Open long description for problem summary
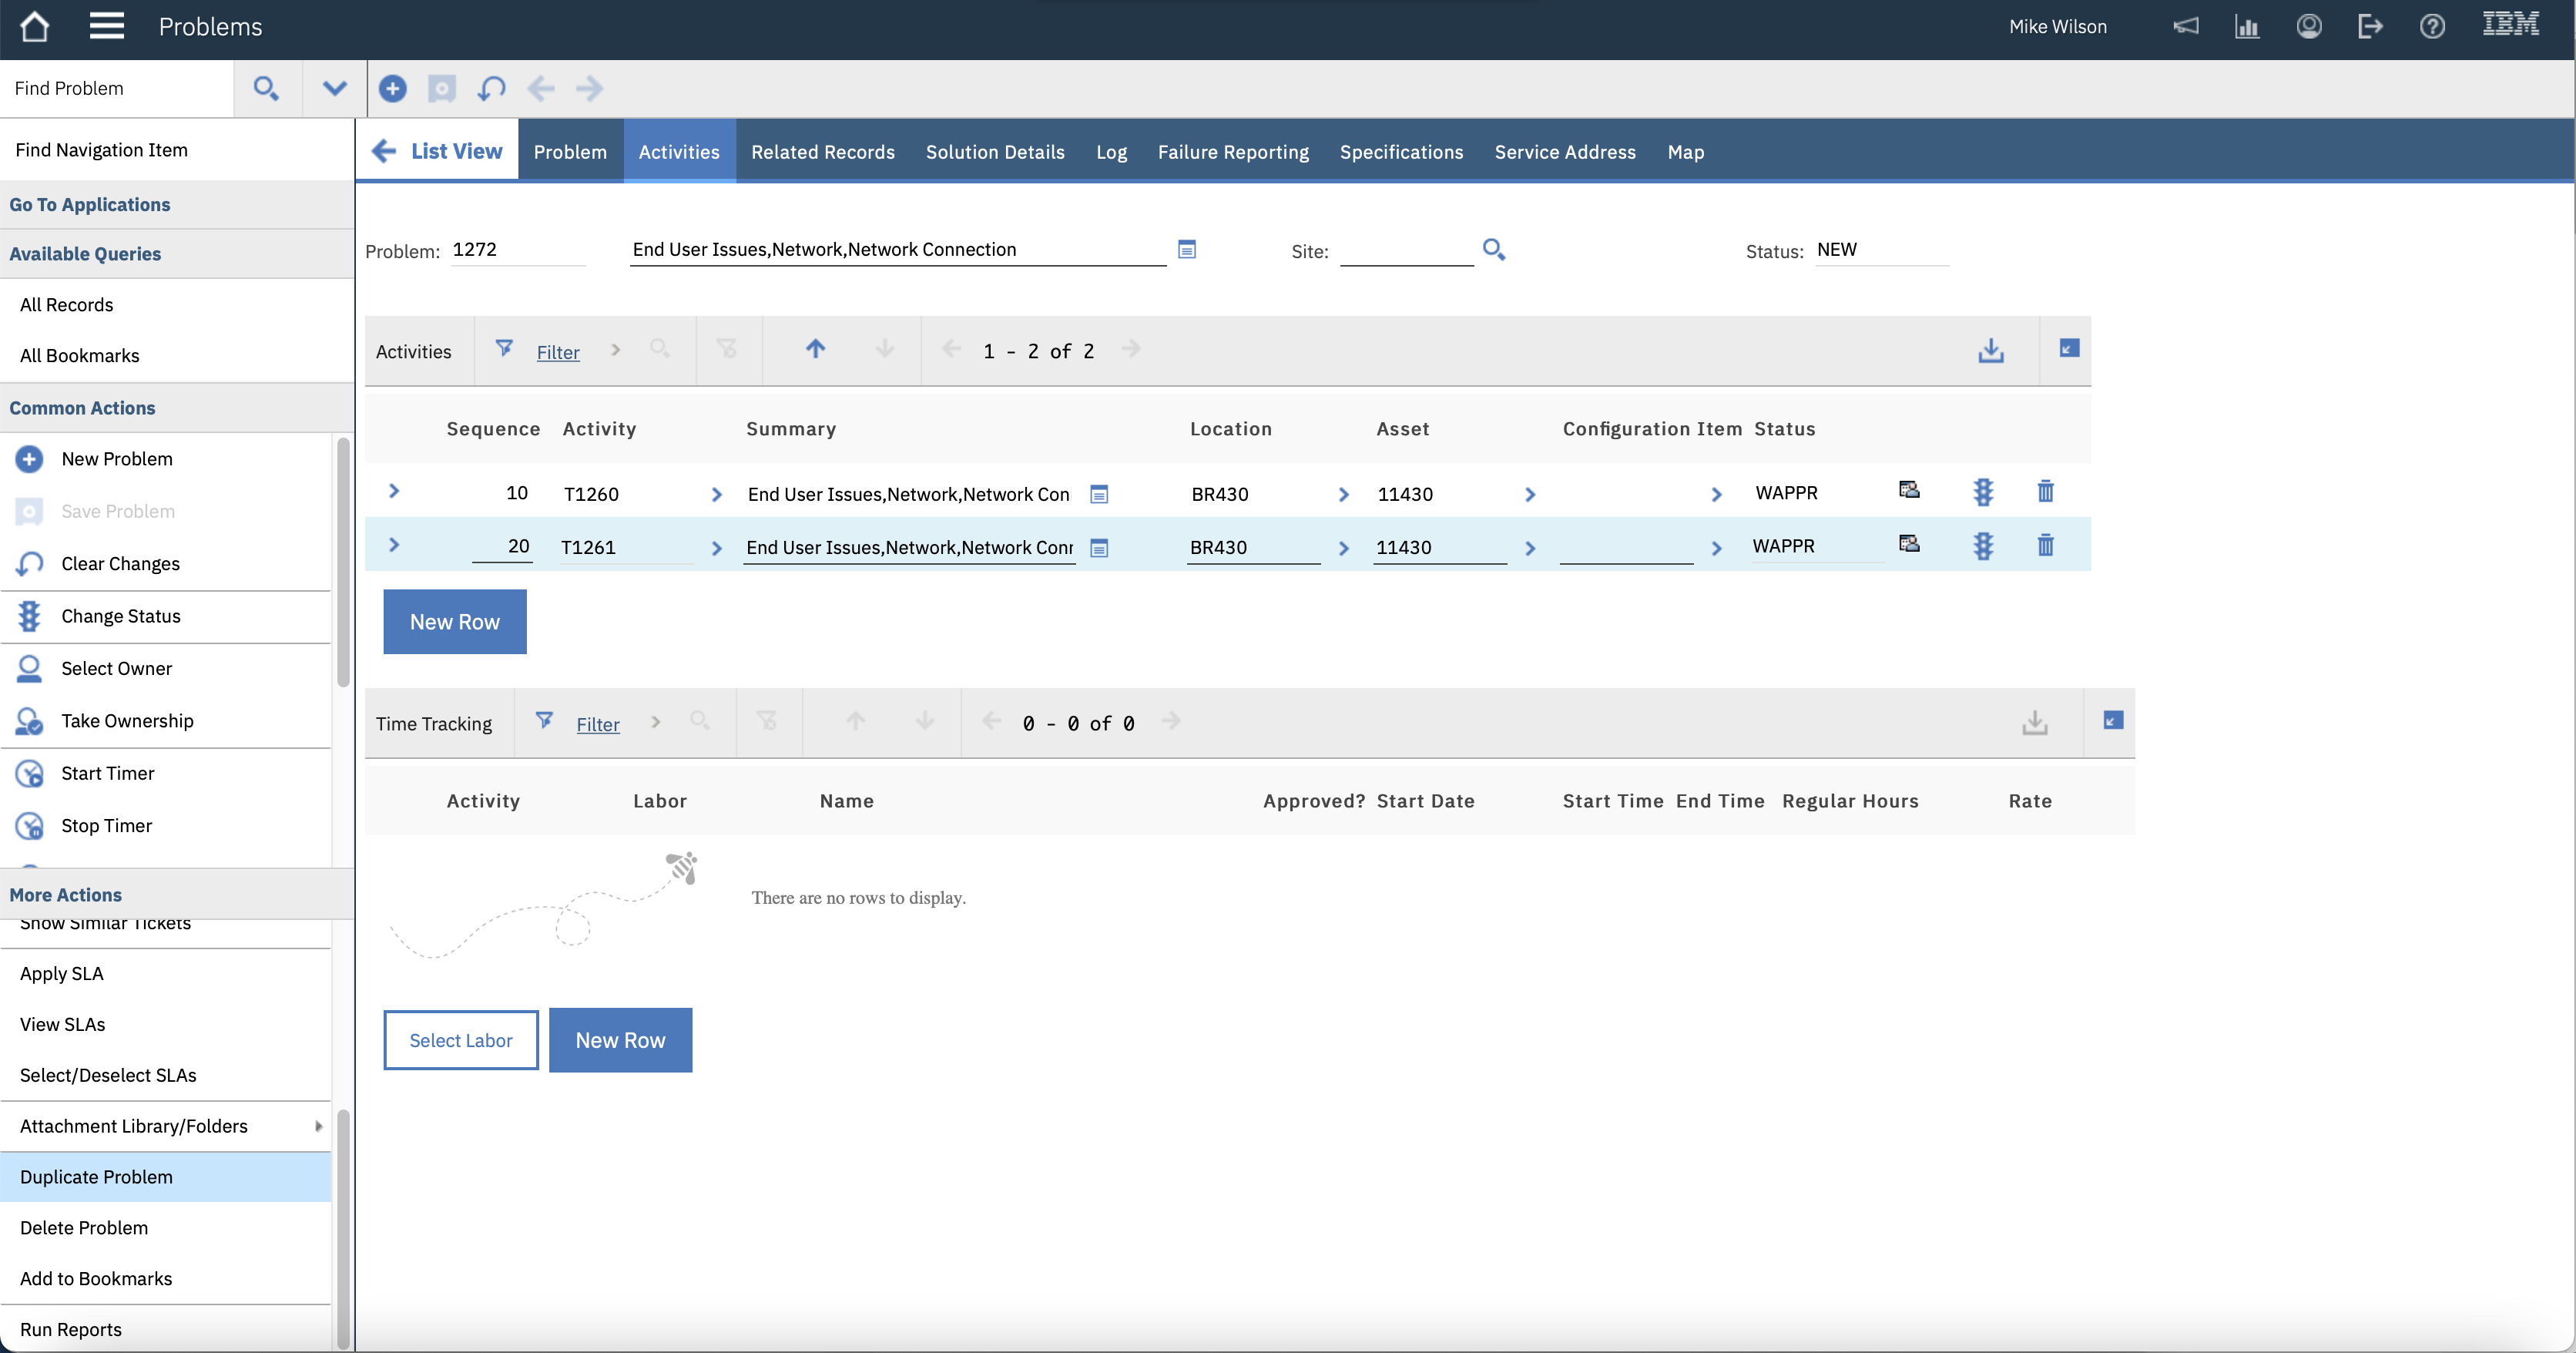This screenshot has height=1353, width=2576. 1187,250
